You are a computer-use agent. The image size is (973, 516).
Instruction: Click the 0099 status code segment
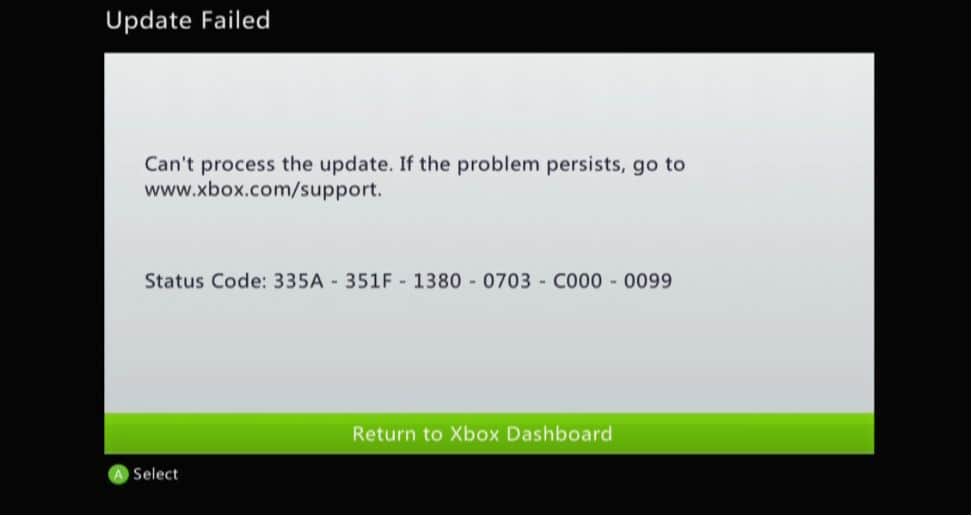point(648,281)
